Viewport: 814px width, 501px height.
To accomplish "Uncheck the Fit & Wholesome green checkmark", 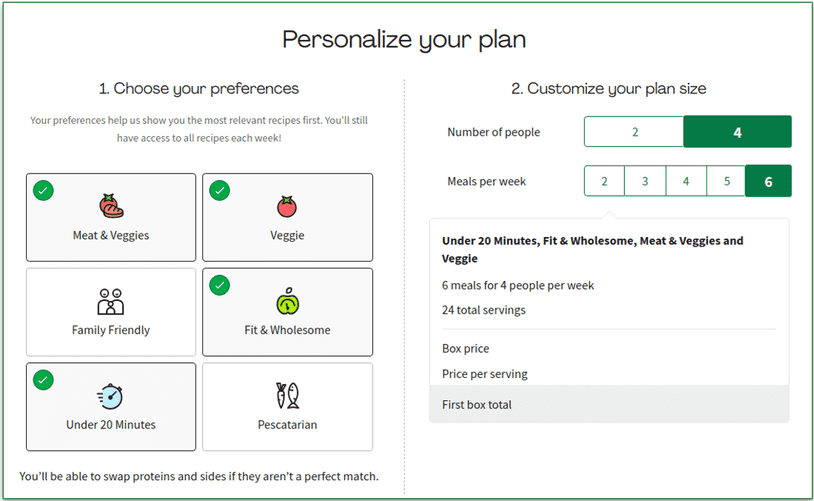I will click(x=219, y=285).
